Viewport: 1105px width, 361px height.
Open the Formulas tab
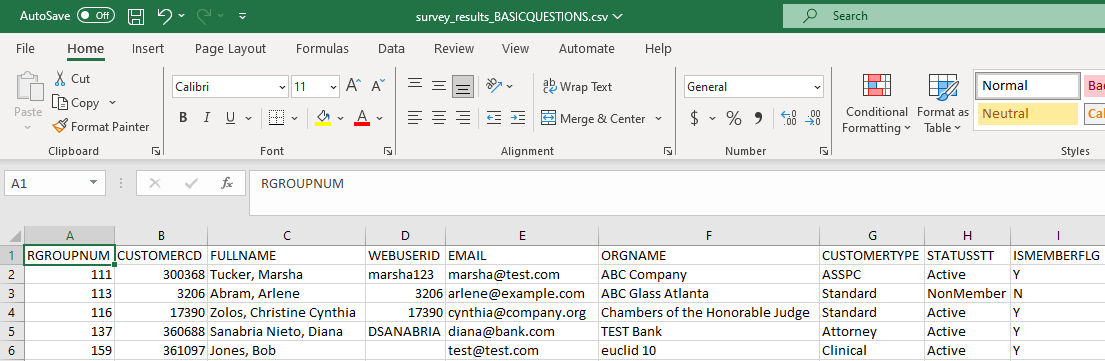(322, 49)
